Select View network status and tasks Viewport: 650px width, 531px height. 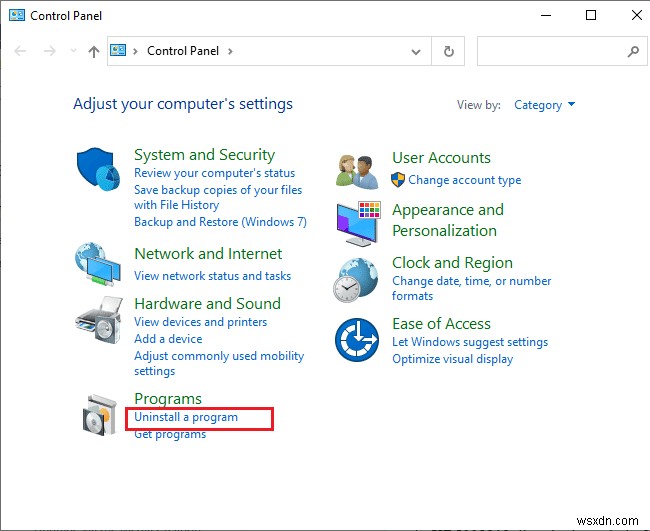pyautogui.click(x=212, y=276)
